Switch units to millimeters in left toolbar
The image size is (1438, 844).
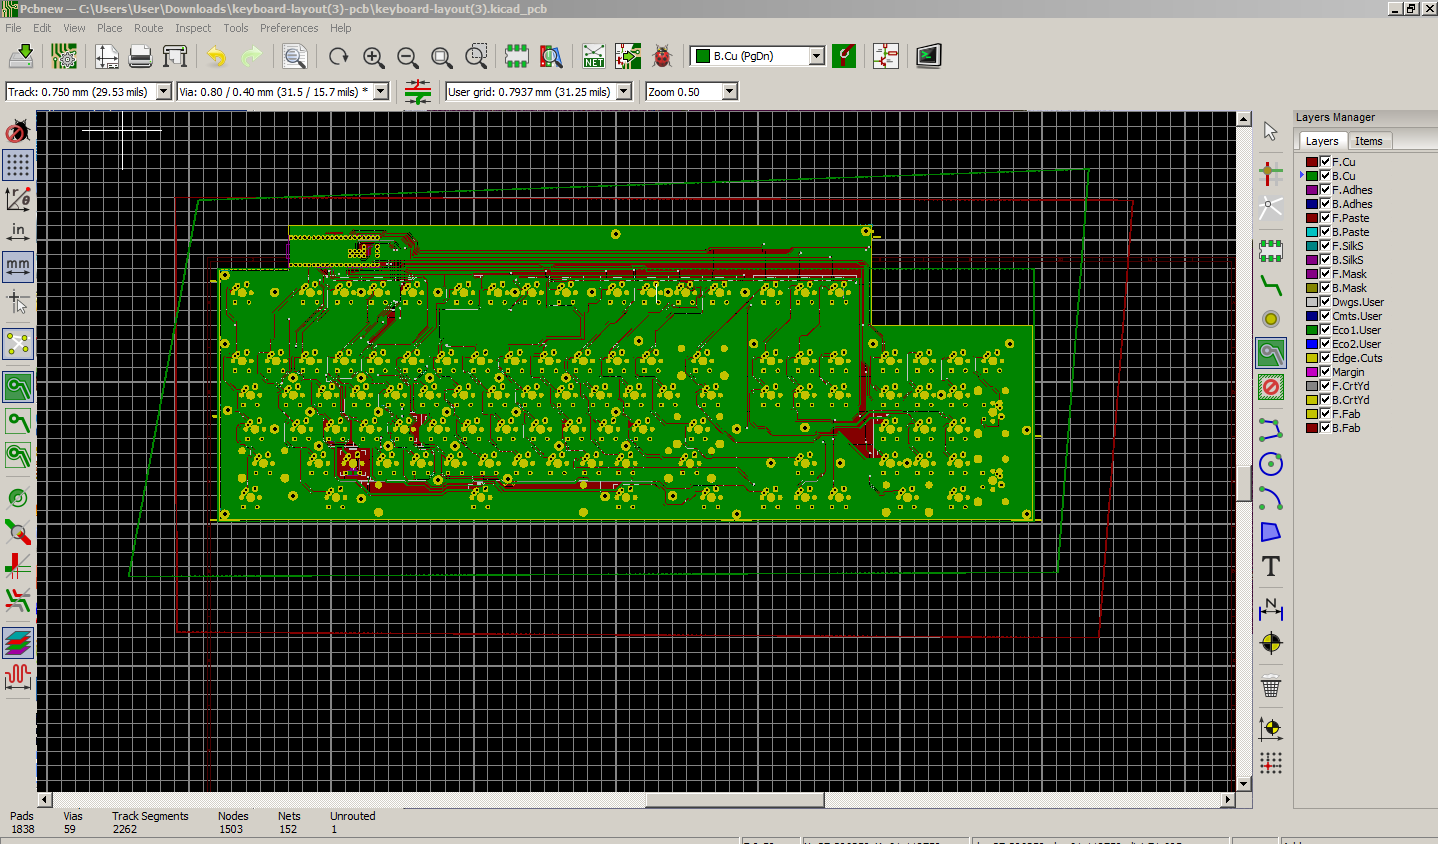[18, 266]
